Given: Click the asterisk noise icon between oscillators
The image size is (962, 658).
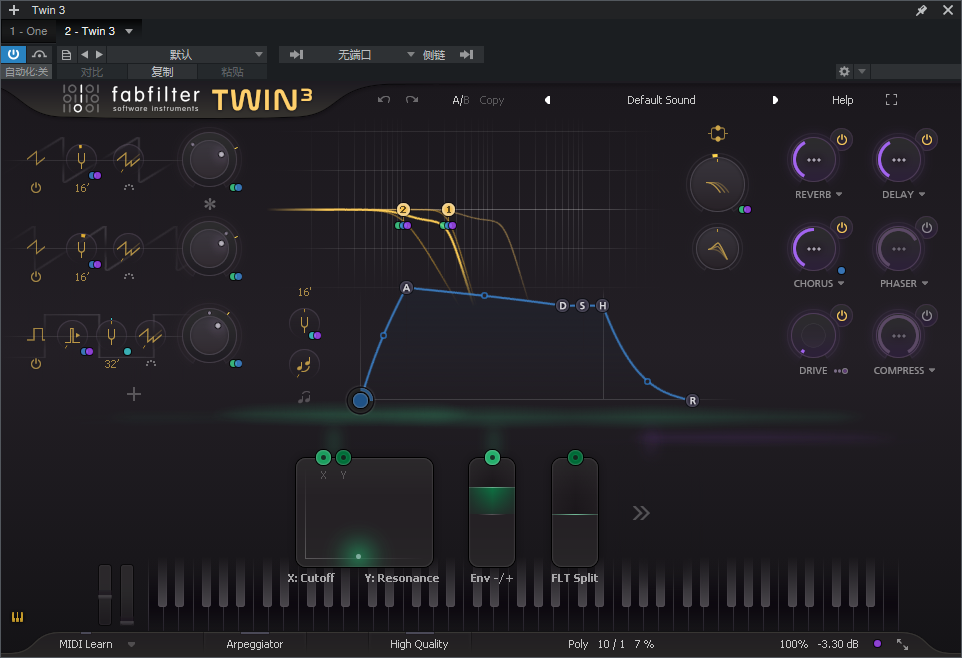Looking at the screenshot, I should pyautogui.click(x=210, y=204).
